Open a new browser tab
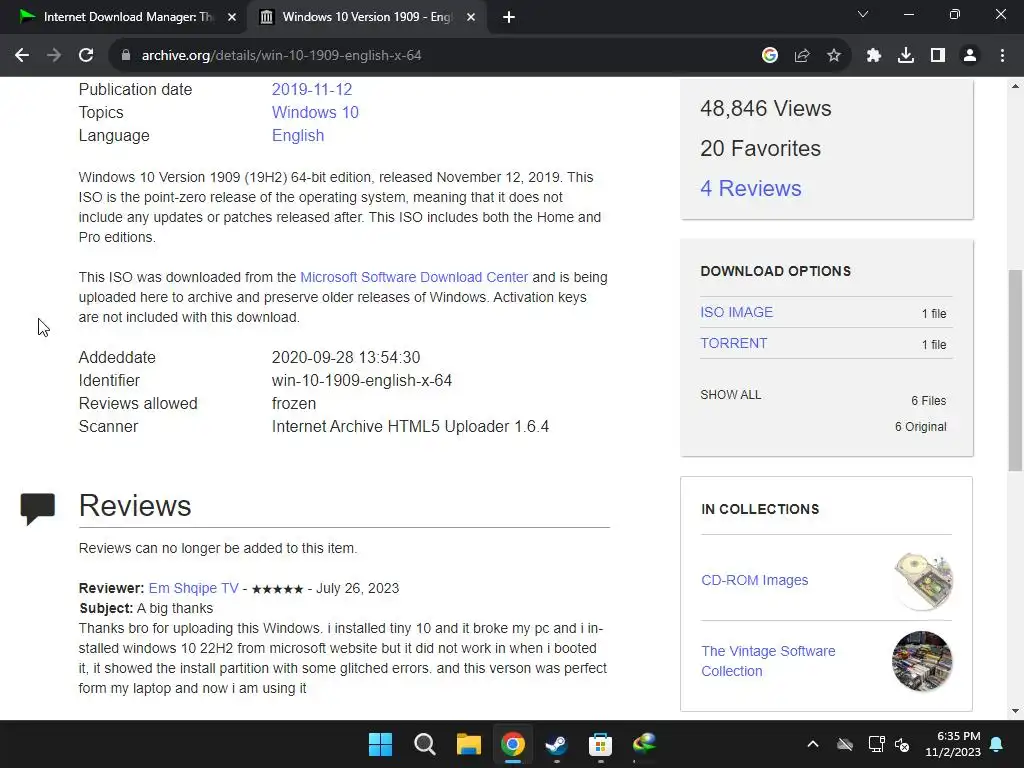This screenshot has width=1024, height=768. (x=509, y=18)
